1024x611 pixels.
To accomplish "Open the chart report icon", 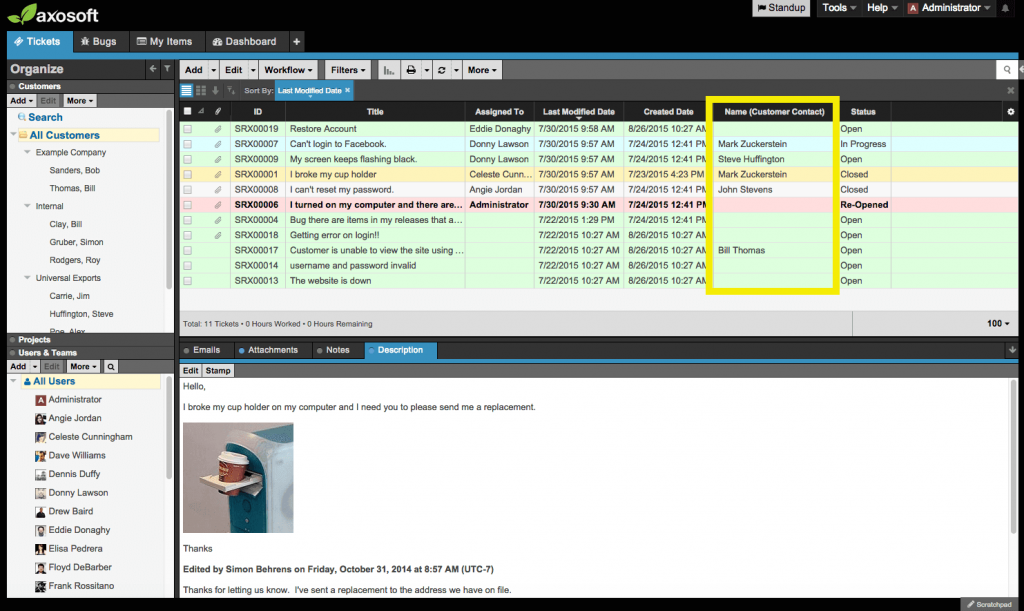I will [x=389, y=70].
